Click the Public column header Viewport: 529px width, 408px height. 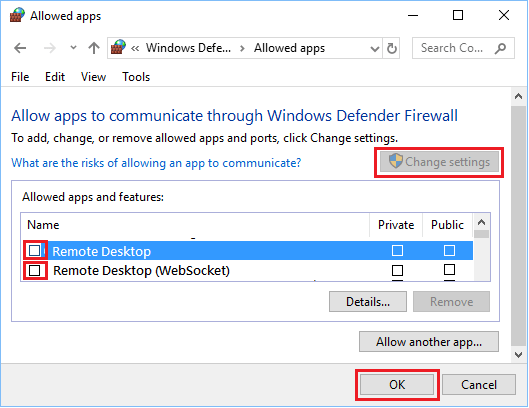pos(447,225)
